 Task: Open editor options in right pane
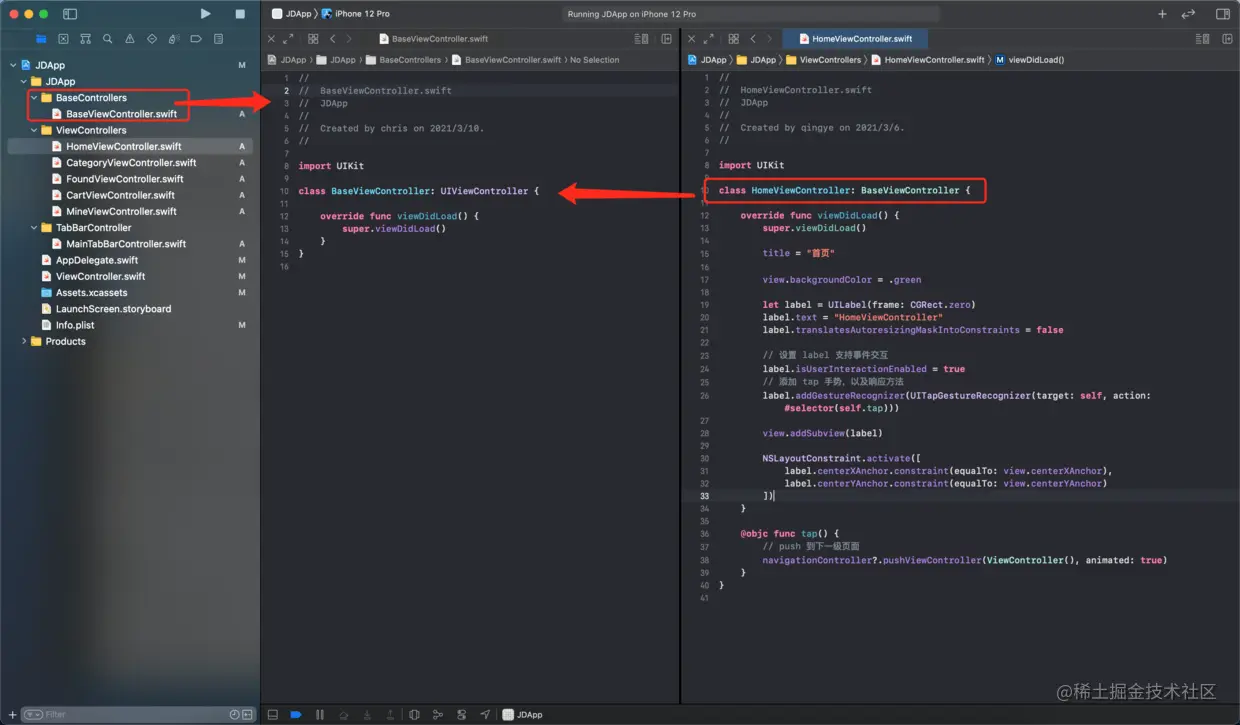[1202, 39]
